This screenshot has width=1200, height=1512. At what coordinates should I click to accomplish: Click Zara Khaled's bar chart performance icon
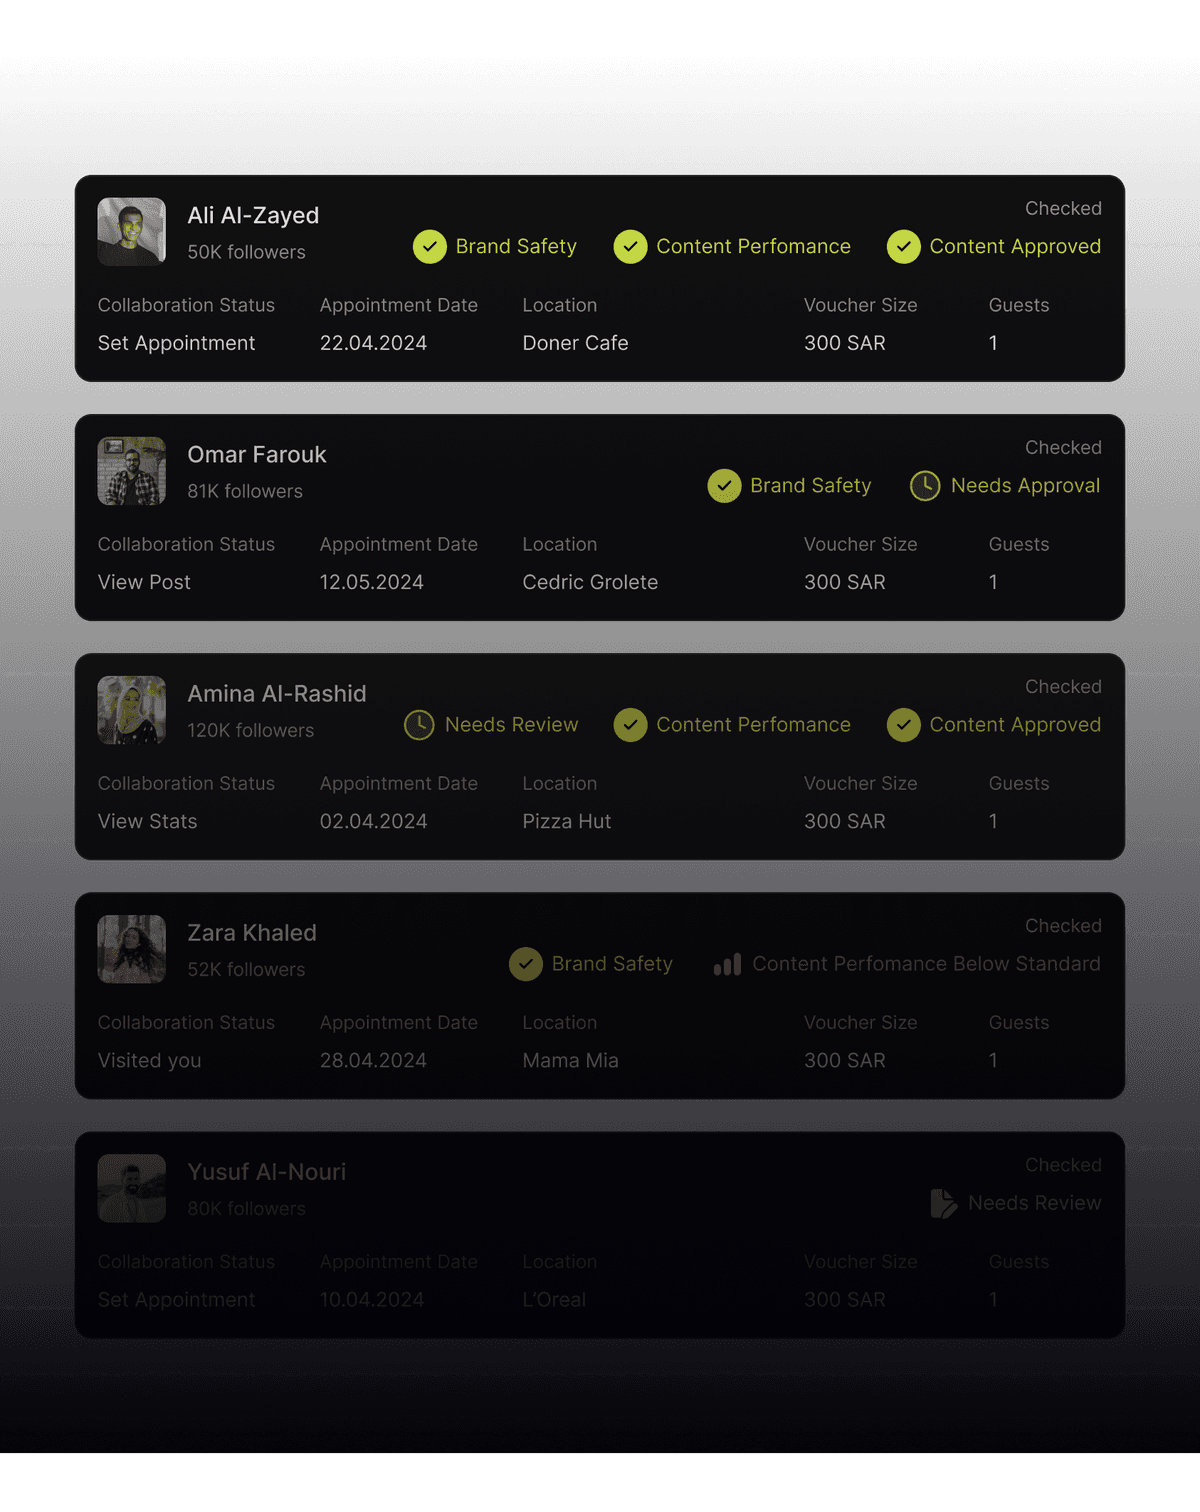point(727,964)
